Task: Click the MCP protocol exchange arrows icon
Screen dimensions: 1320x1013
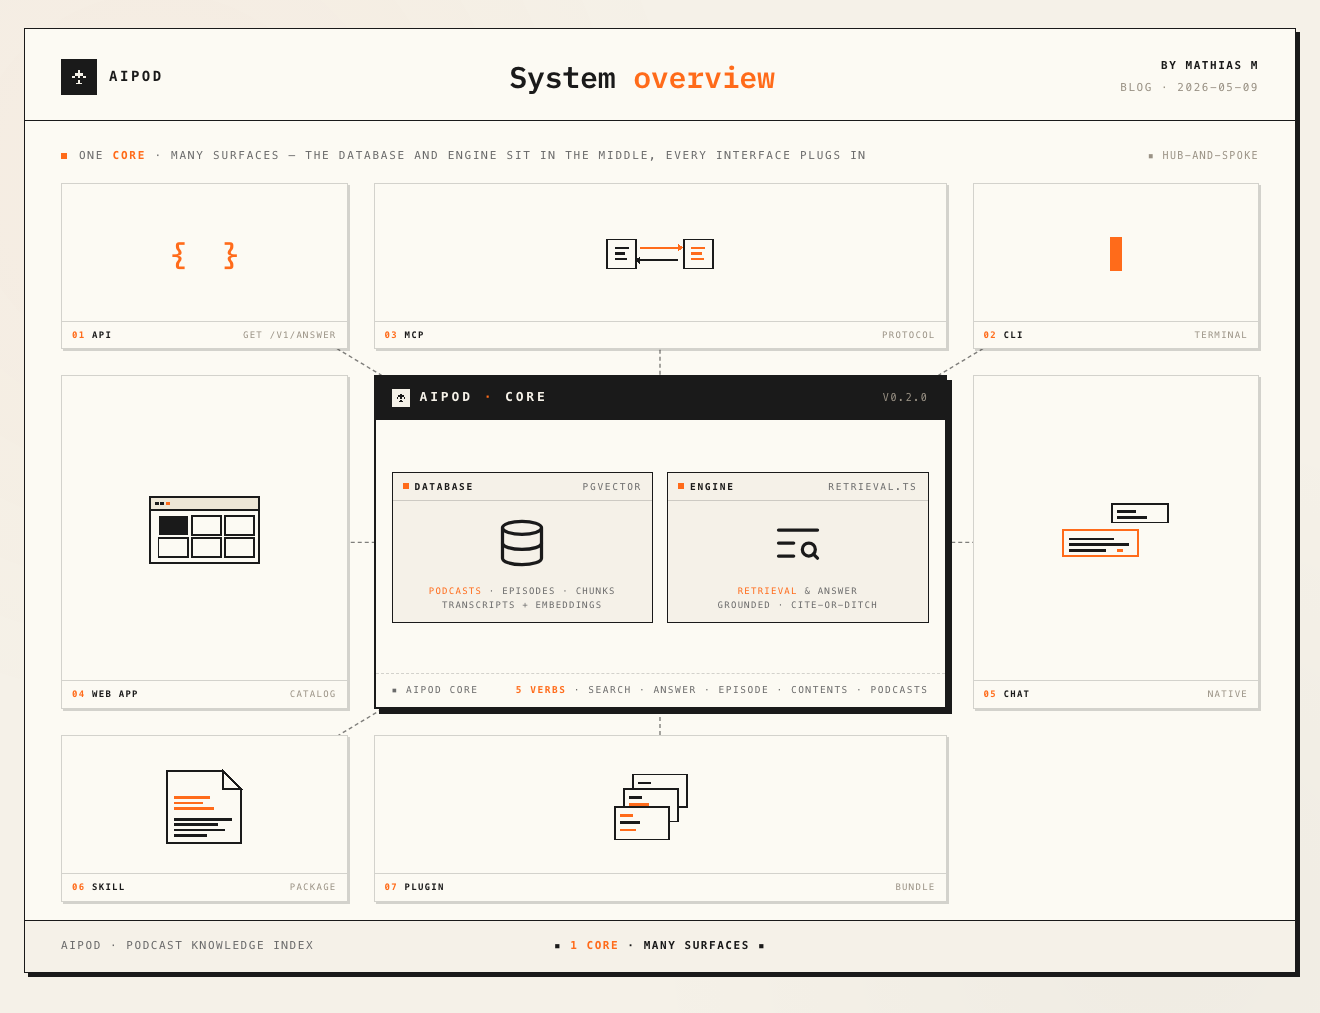Action: (660, 254)
